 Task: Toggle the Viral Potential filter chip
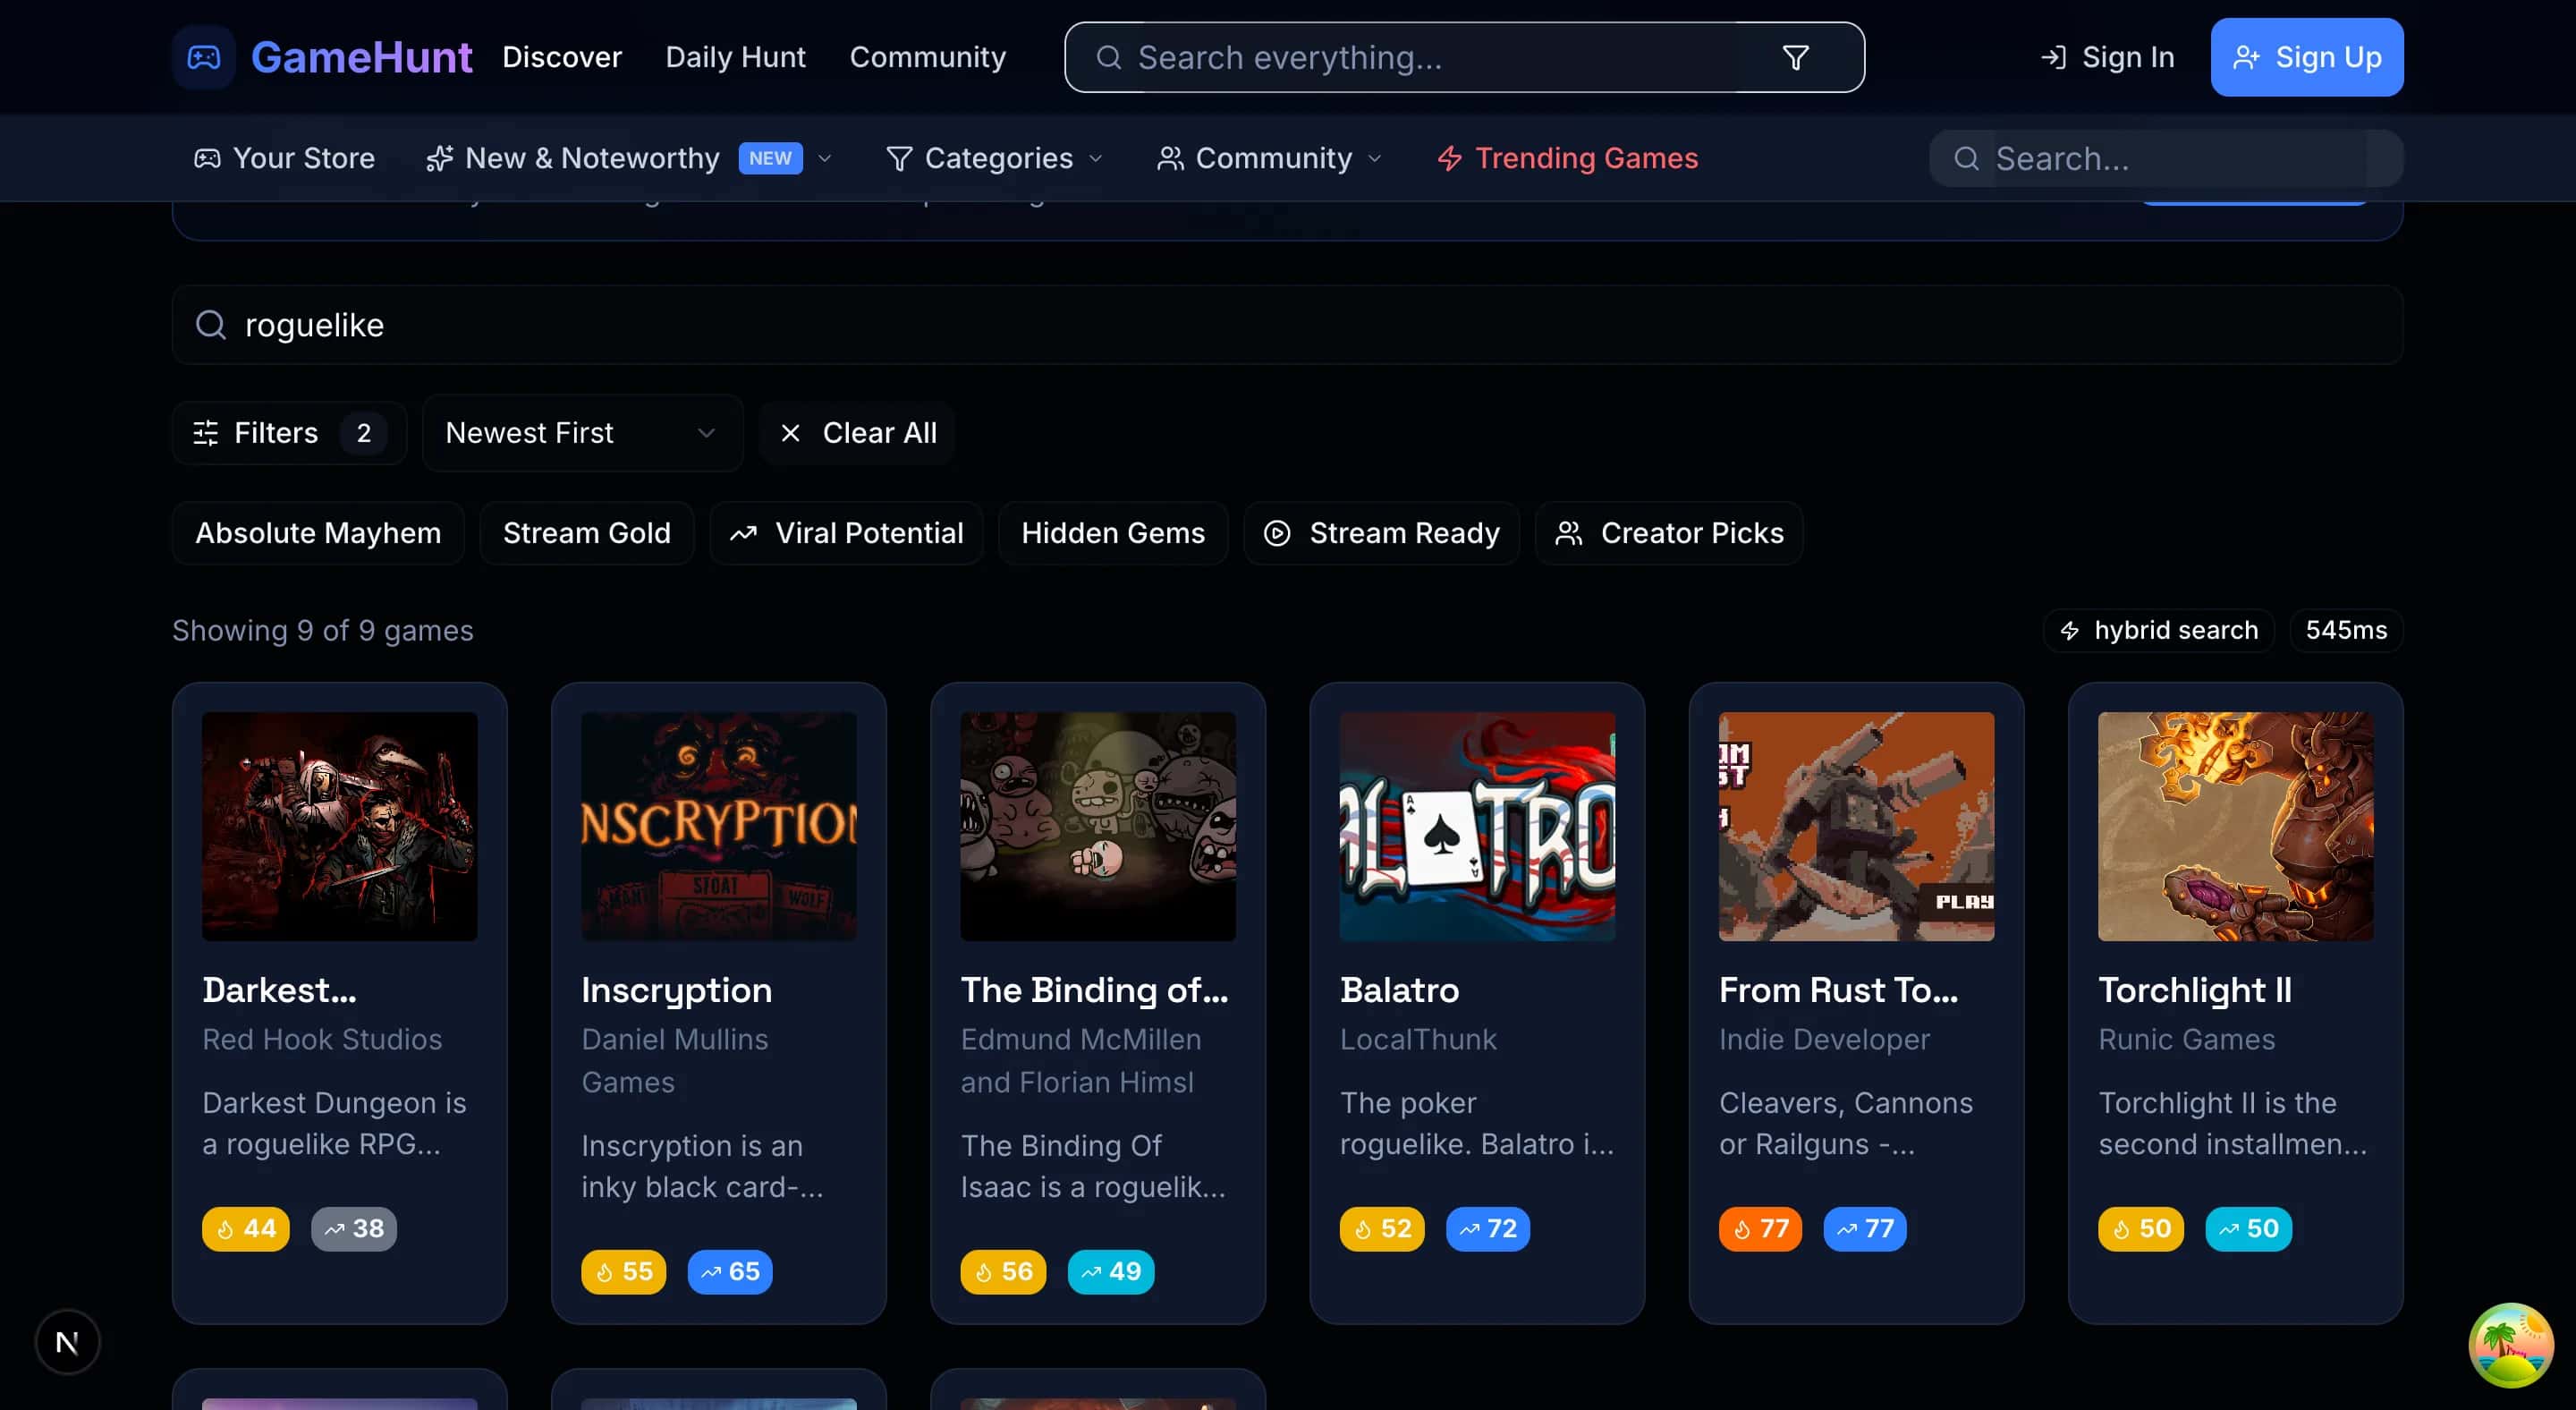846,533
